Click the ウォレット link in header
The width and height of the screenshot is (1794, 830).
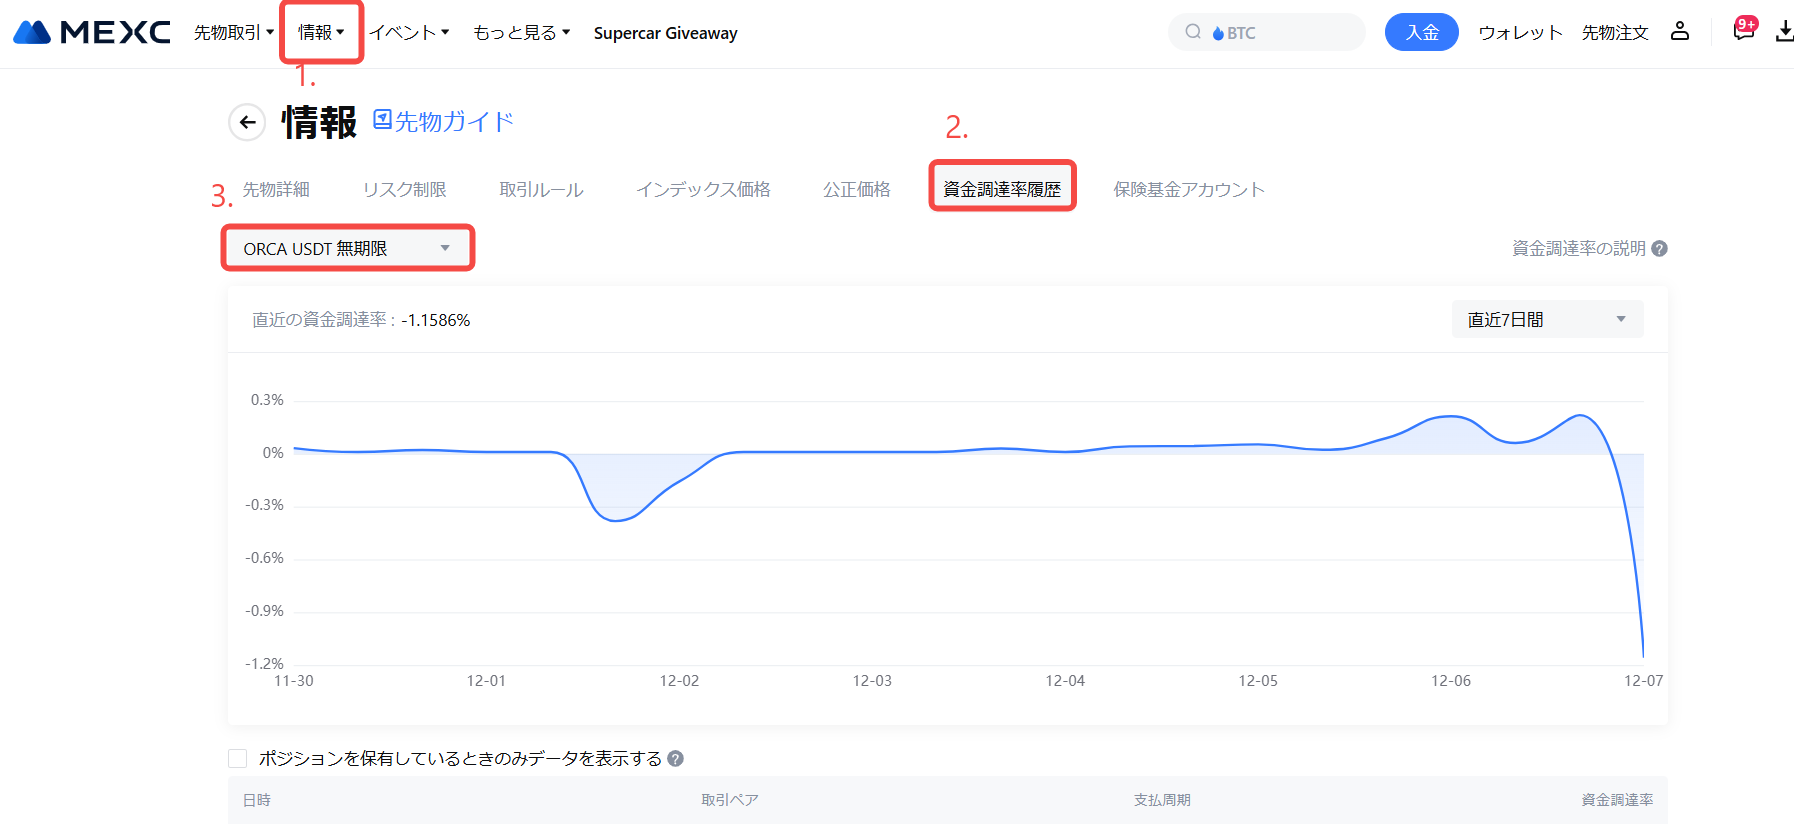point(1519,33)
